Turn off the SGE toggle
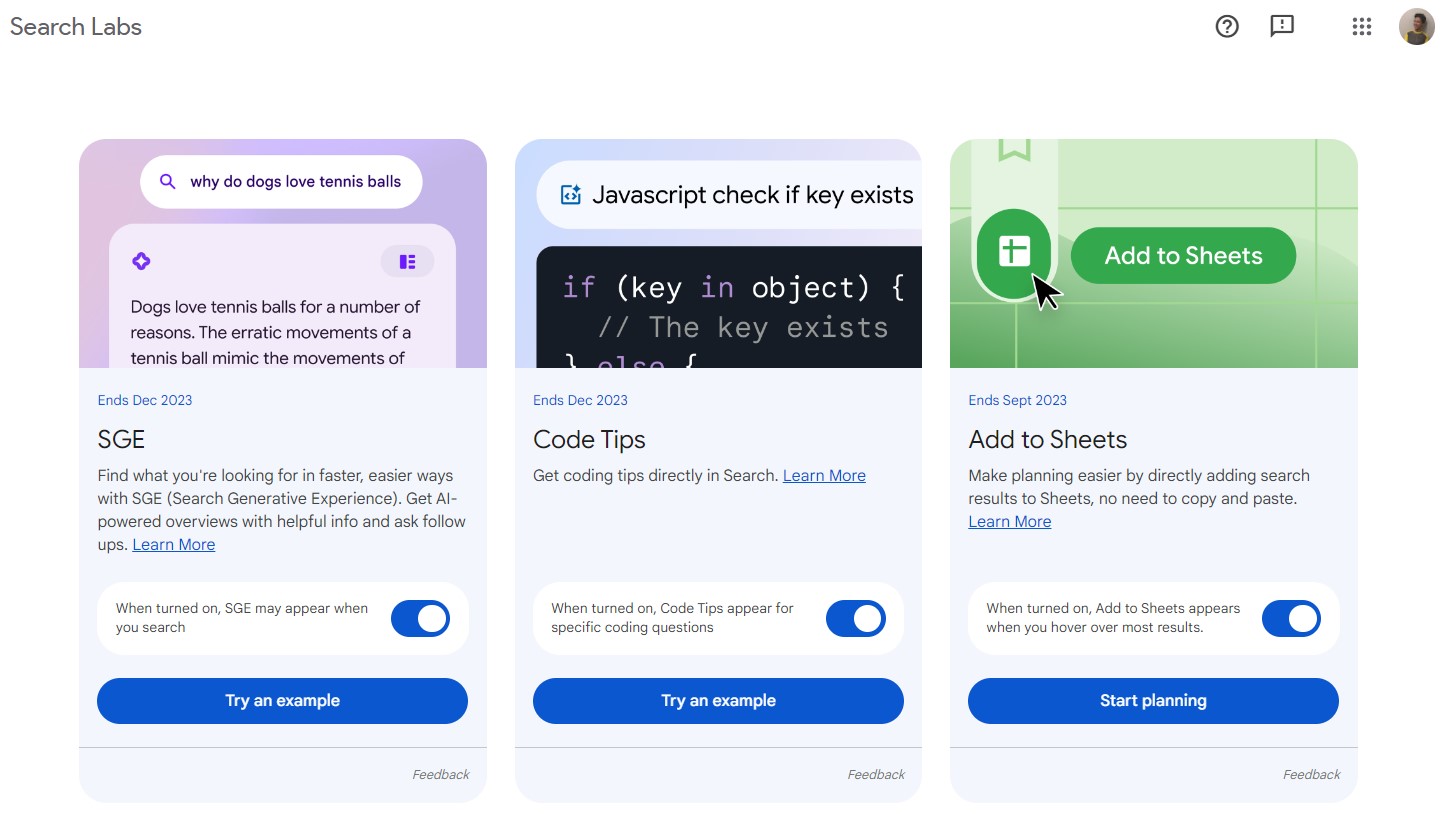 tap(420, 619)
